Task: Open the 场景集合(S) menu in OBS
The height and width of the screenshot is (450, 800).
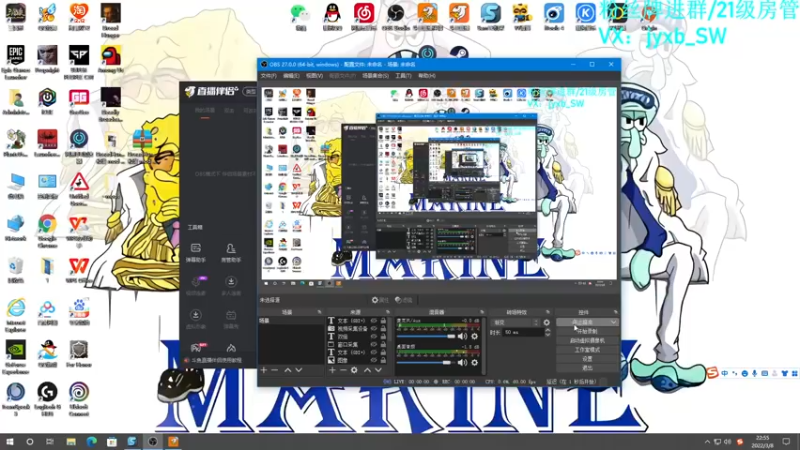Action: click(x=375, y=76)
